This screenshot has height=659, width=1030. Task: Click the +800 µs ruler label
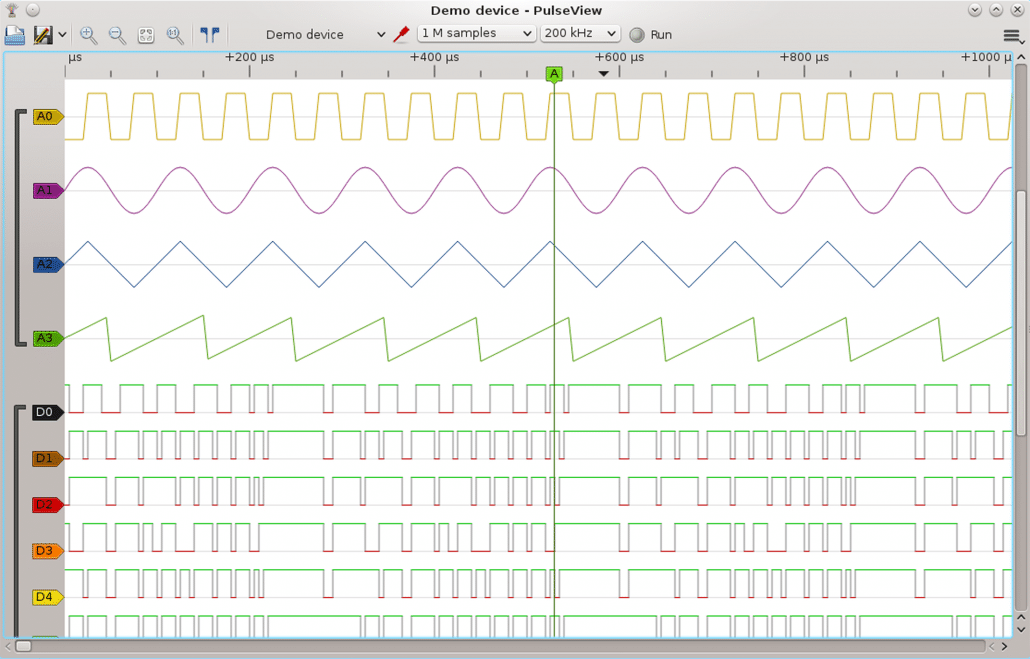pos(804,57)
